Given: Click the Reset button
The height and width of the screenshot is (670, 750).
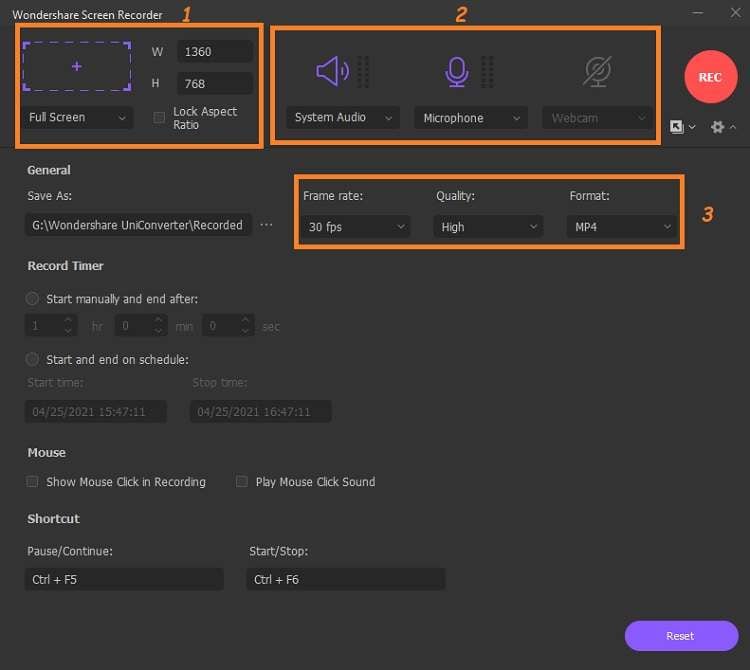Looking at the screenshot, I should [x=681, y=636].
